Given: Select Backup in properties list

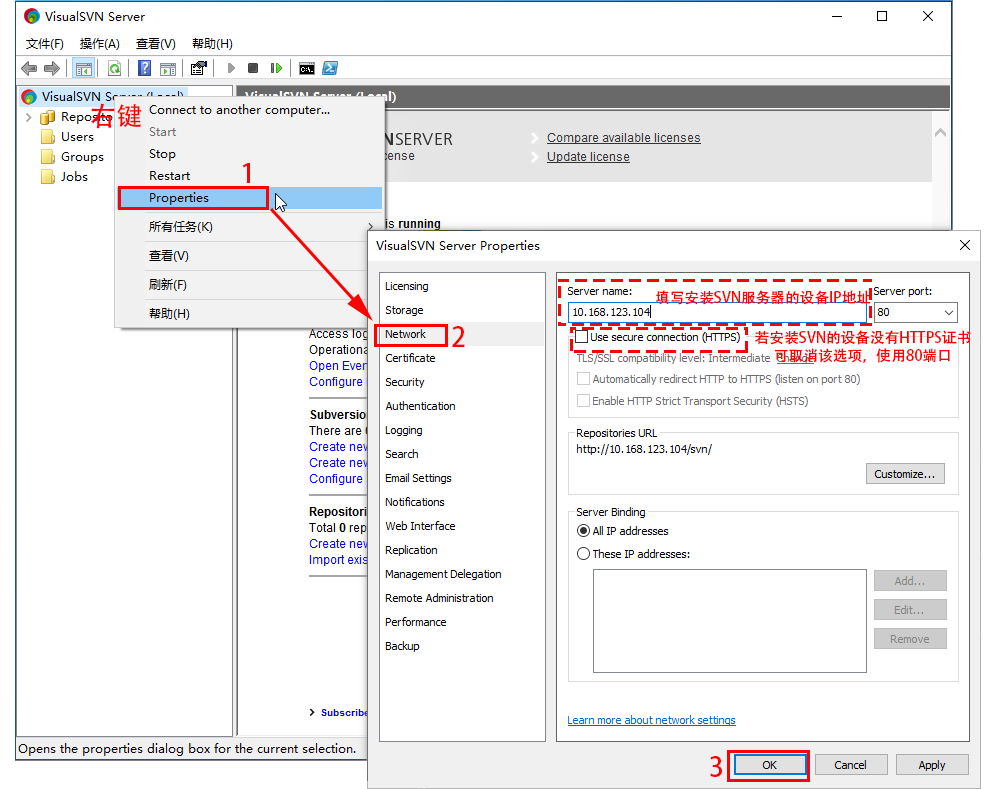Looking at the screenshot, I should [461, 646].
